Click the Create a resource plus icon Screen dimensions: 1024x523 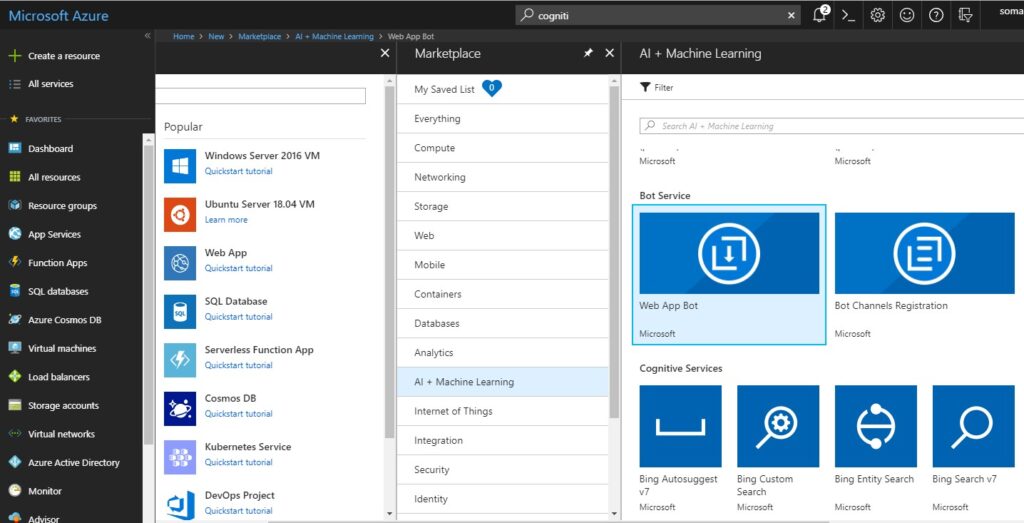pyautogui.click(x=14, y=56)
